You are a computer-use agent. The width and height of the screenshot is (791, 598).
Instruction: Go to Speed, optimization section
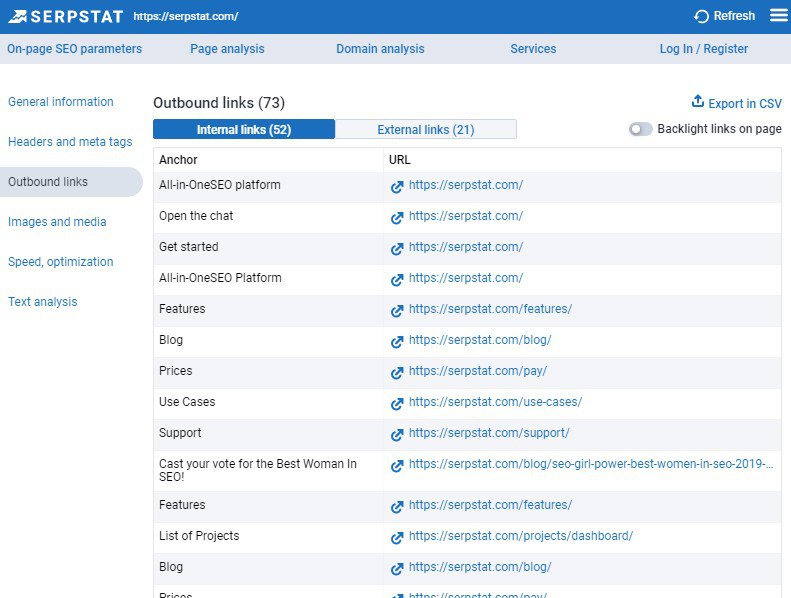pyautogui.click(x=61, y=261)
